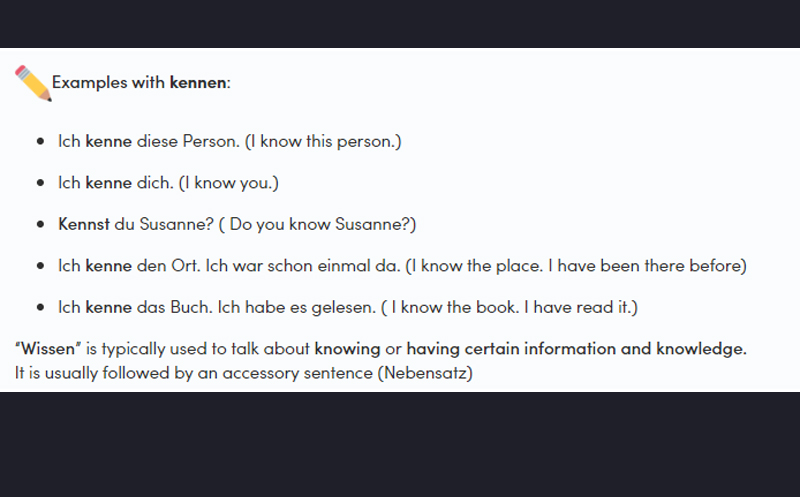Click the bullet before "Ich kenne den Ort"
Screen dimensions: 800x497
coord(41,266)
